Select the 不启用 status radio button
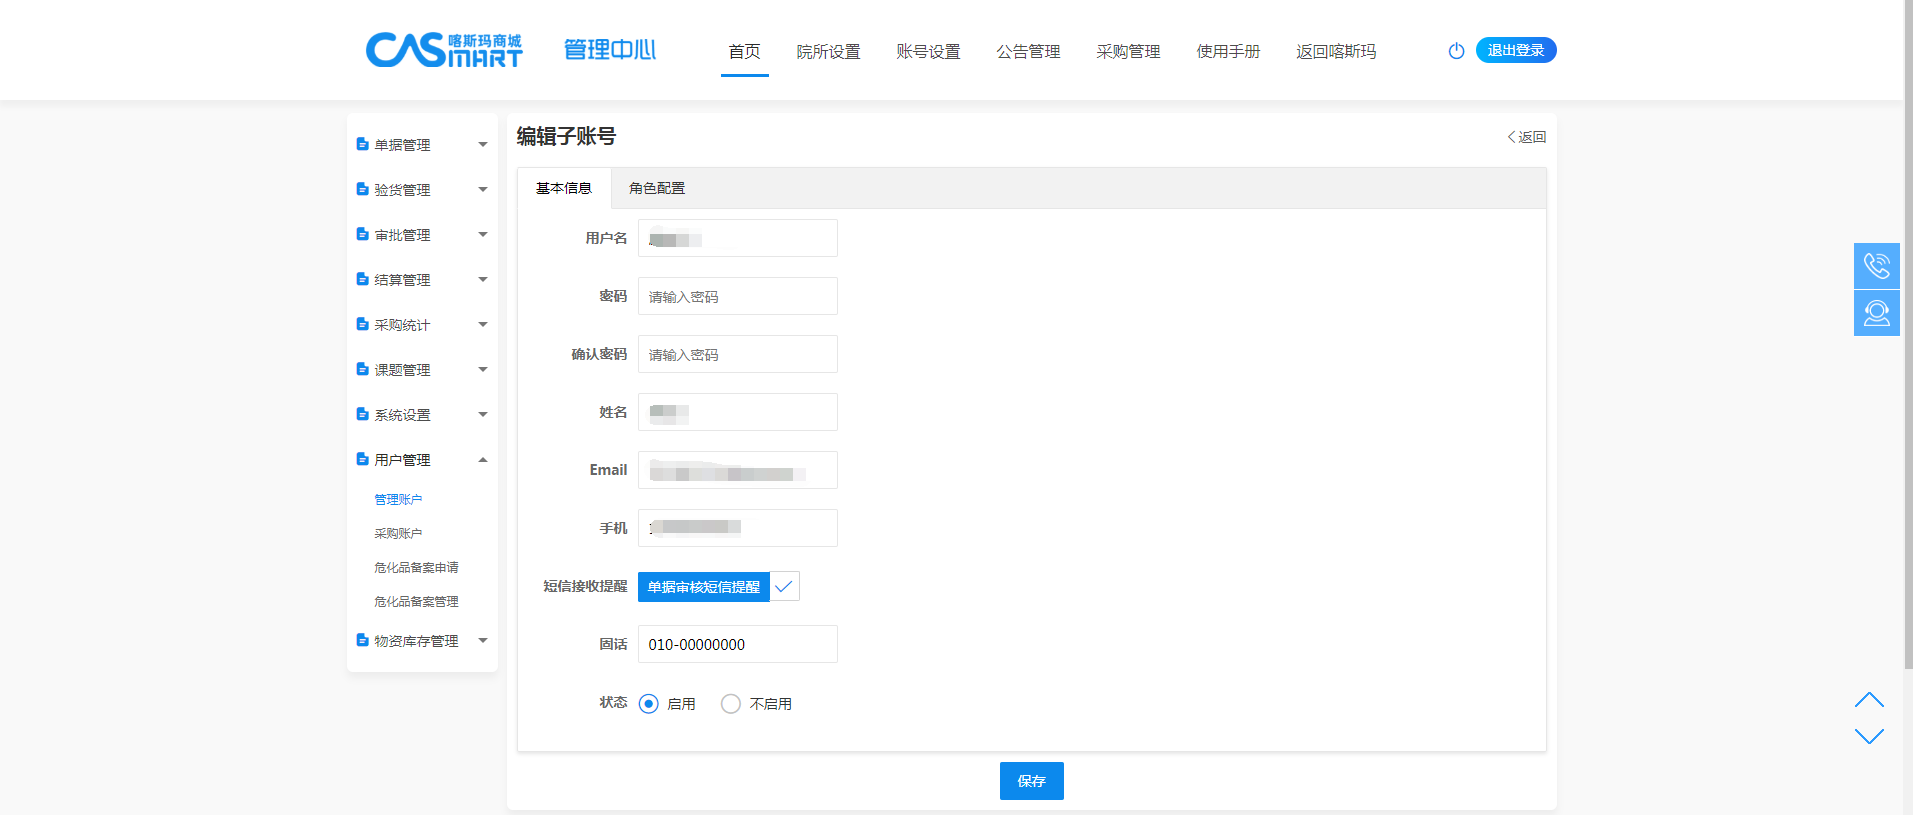This screenshot has height=815, width=1913. 731,704
